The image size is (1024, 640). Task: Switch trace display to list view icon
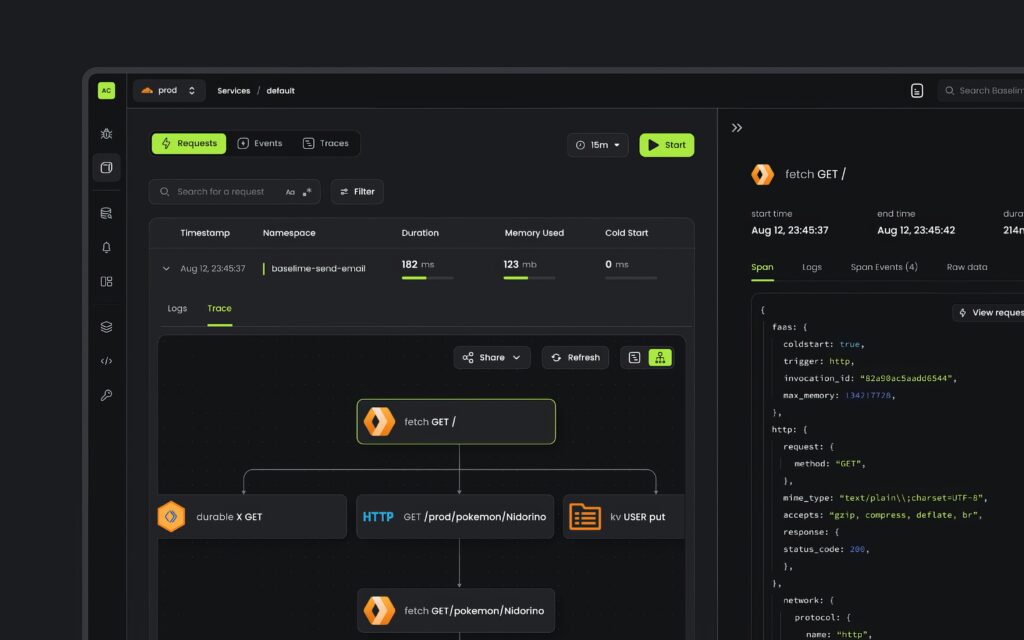(x=633, y=357)
